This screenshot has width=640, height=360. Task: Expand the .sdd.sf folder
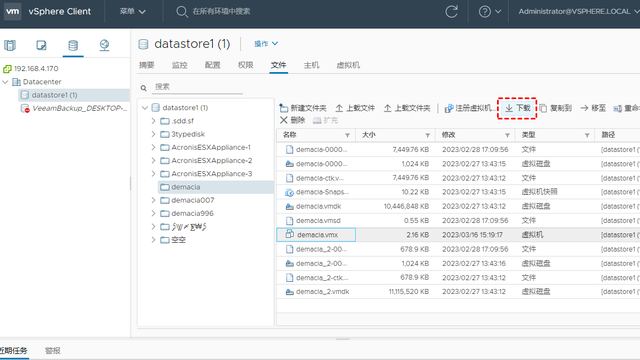click(x=153, y=121)
